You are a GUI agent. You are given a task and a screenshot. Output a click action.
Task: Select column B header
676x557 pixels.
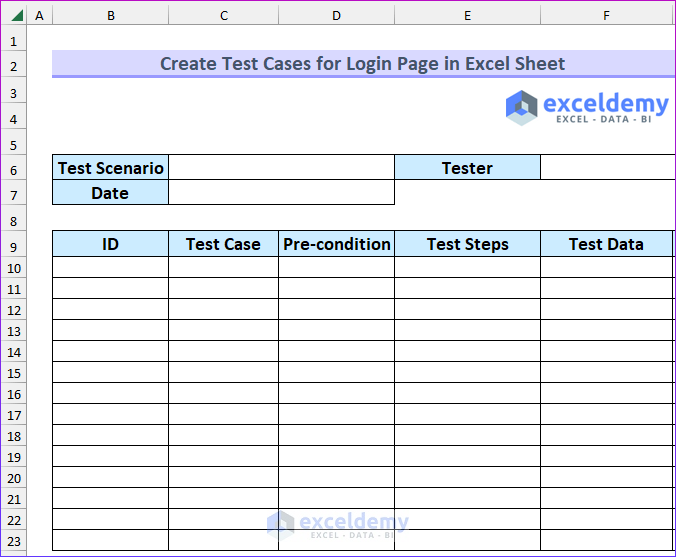tap(110, 15)
